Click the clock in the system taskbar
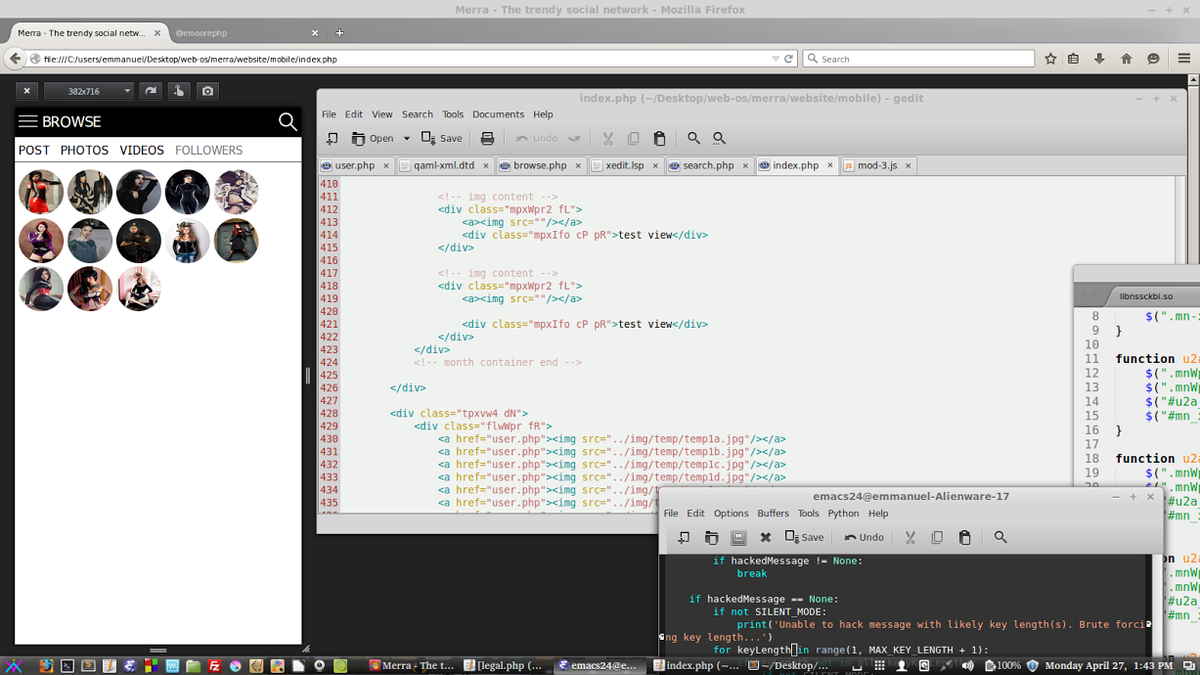 pyautogui.click(x=1108, y=665)
